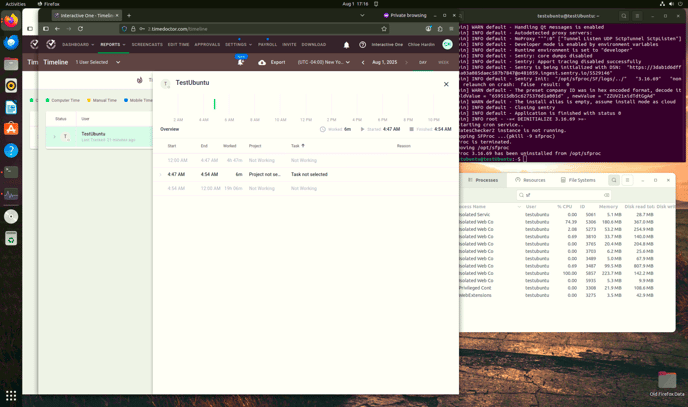Open the New York timezone dropdown
The image size is (688, 407).
[x=324, y=62]
